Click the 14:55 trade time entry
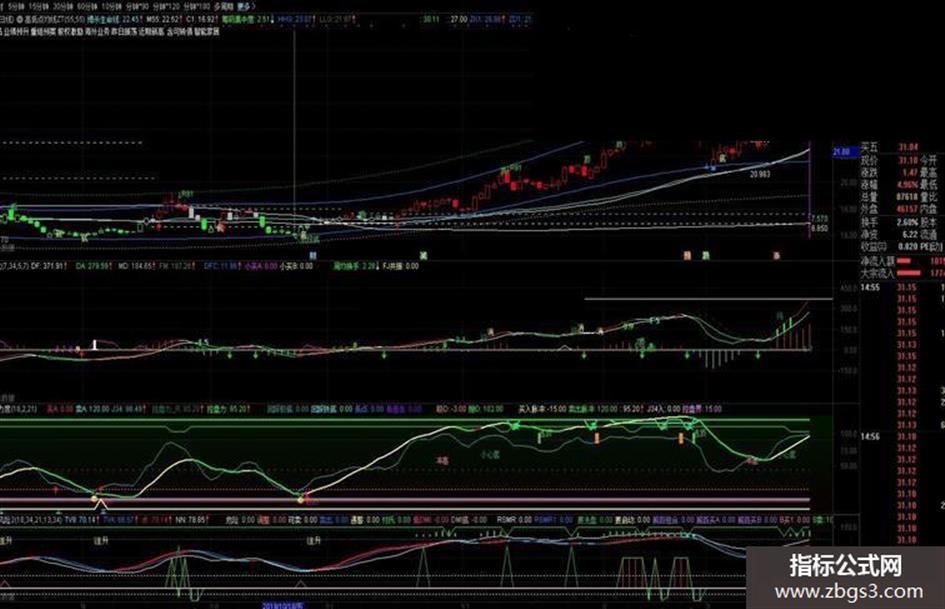The image size is (945, 609). 870,288
